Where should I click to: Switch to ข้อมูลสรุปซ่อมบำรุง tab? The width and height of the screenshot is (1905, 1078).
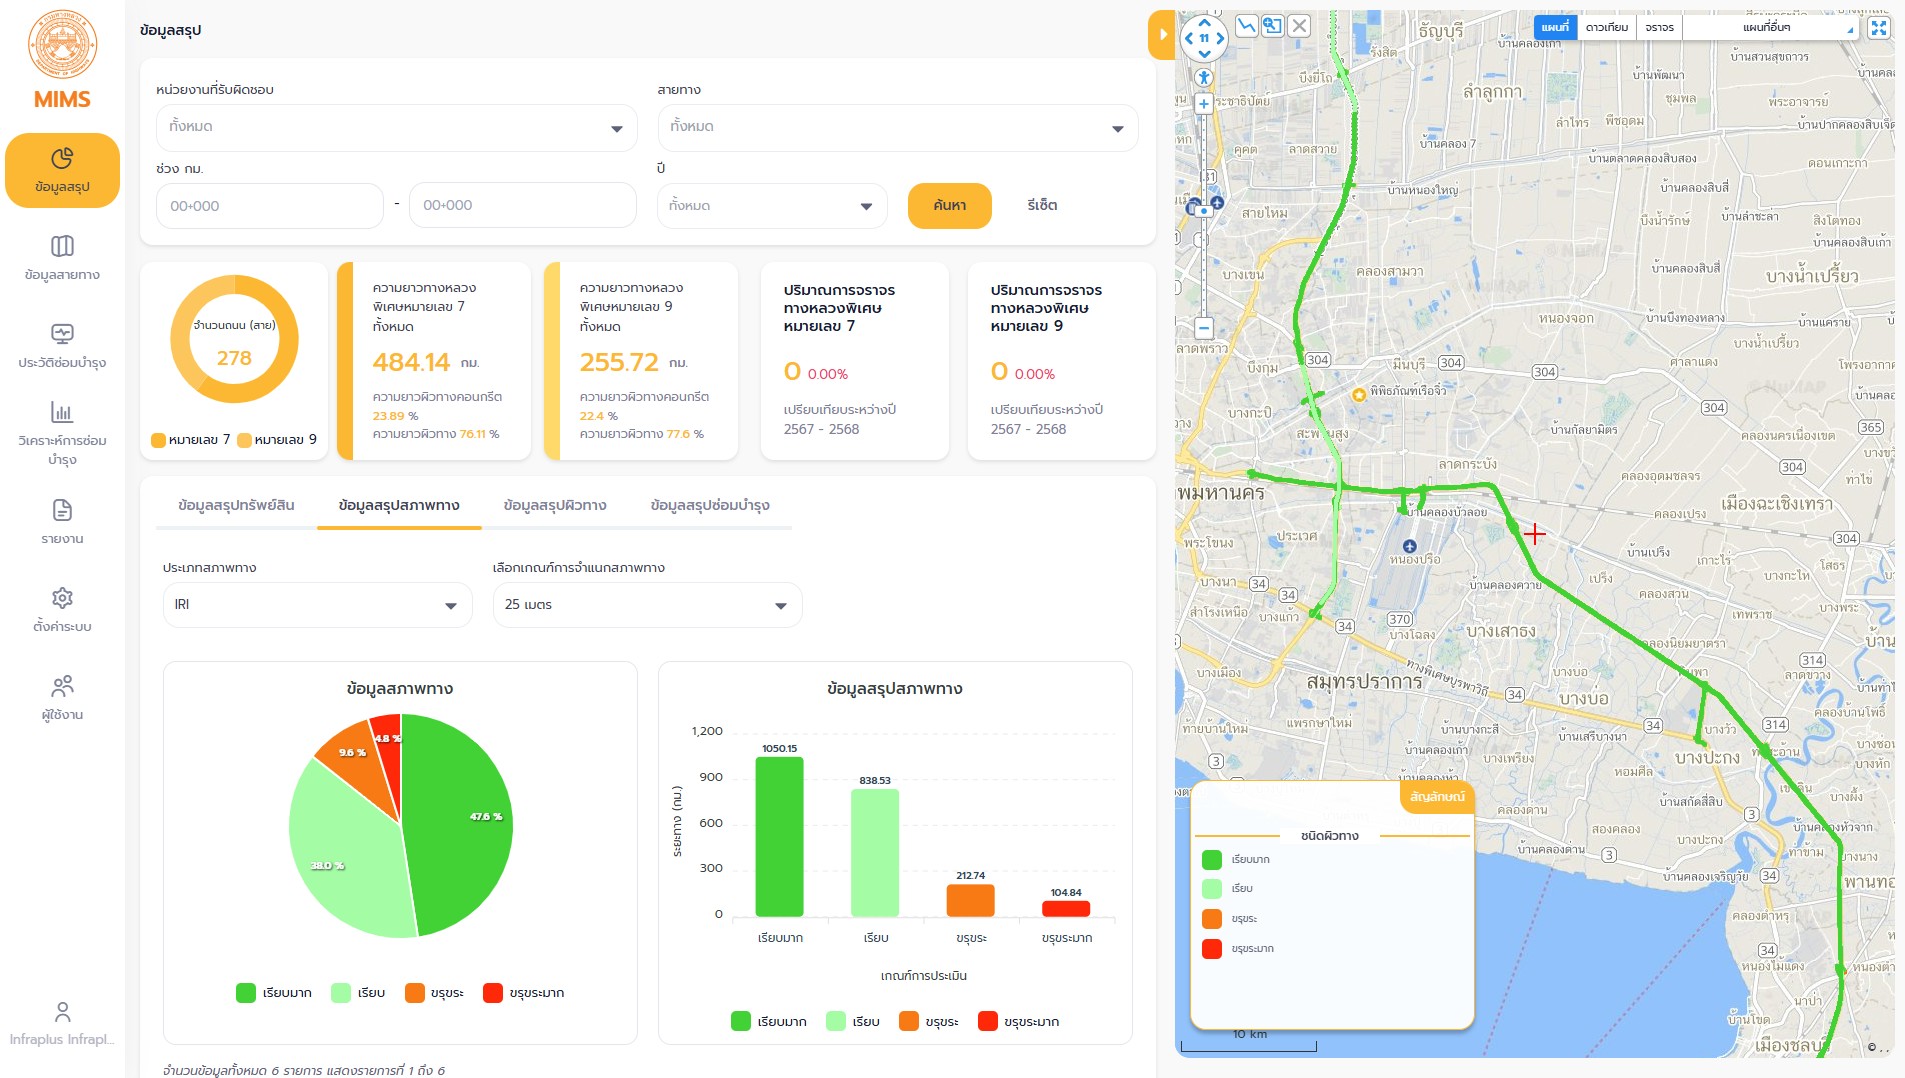(710, 506)
